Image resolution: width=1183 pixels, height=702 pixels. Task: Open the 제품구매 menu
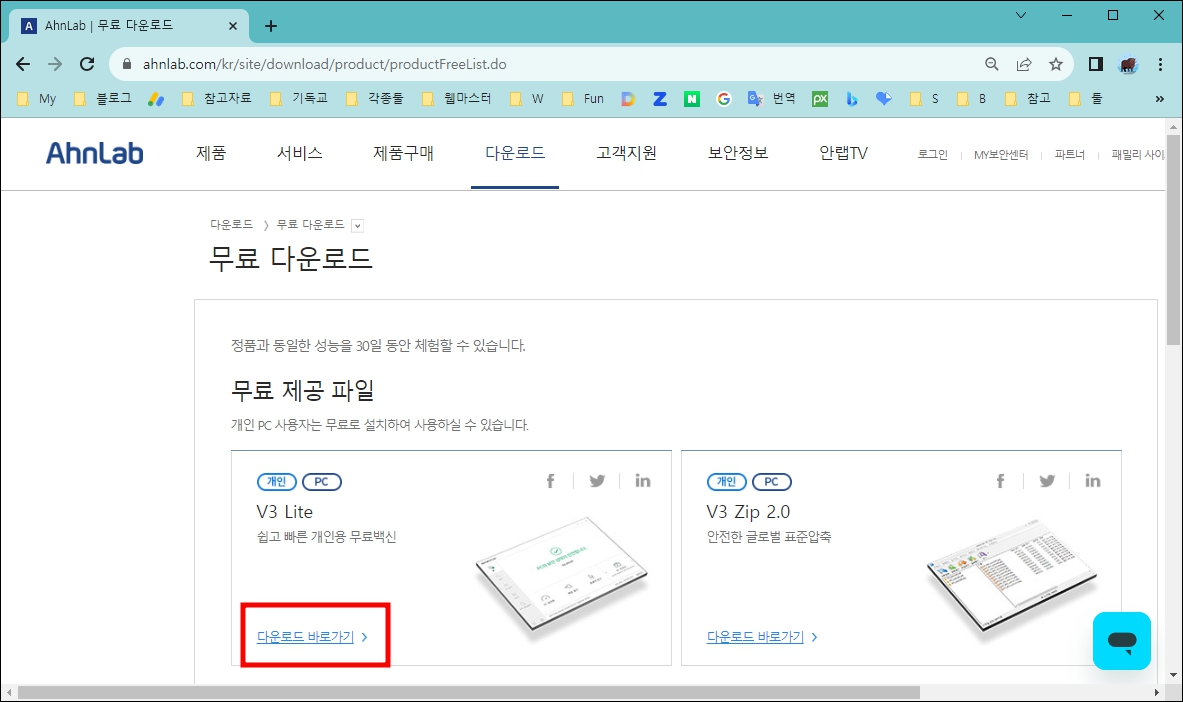point(404,153)
